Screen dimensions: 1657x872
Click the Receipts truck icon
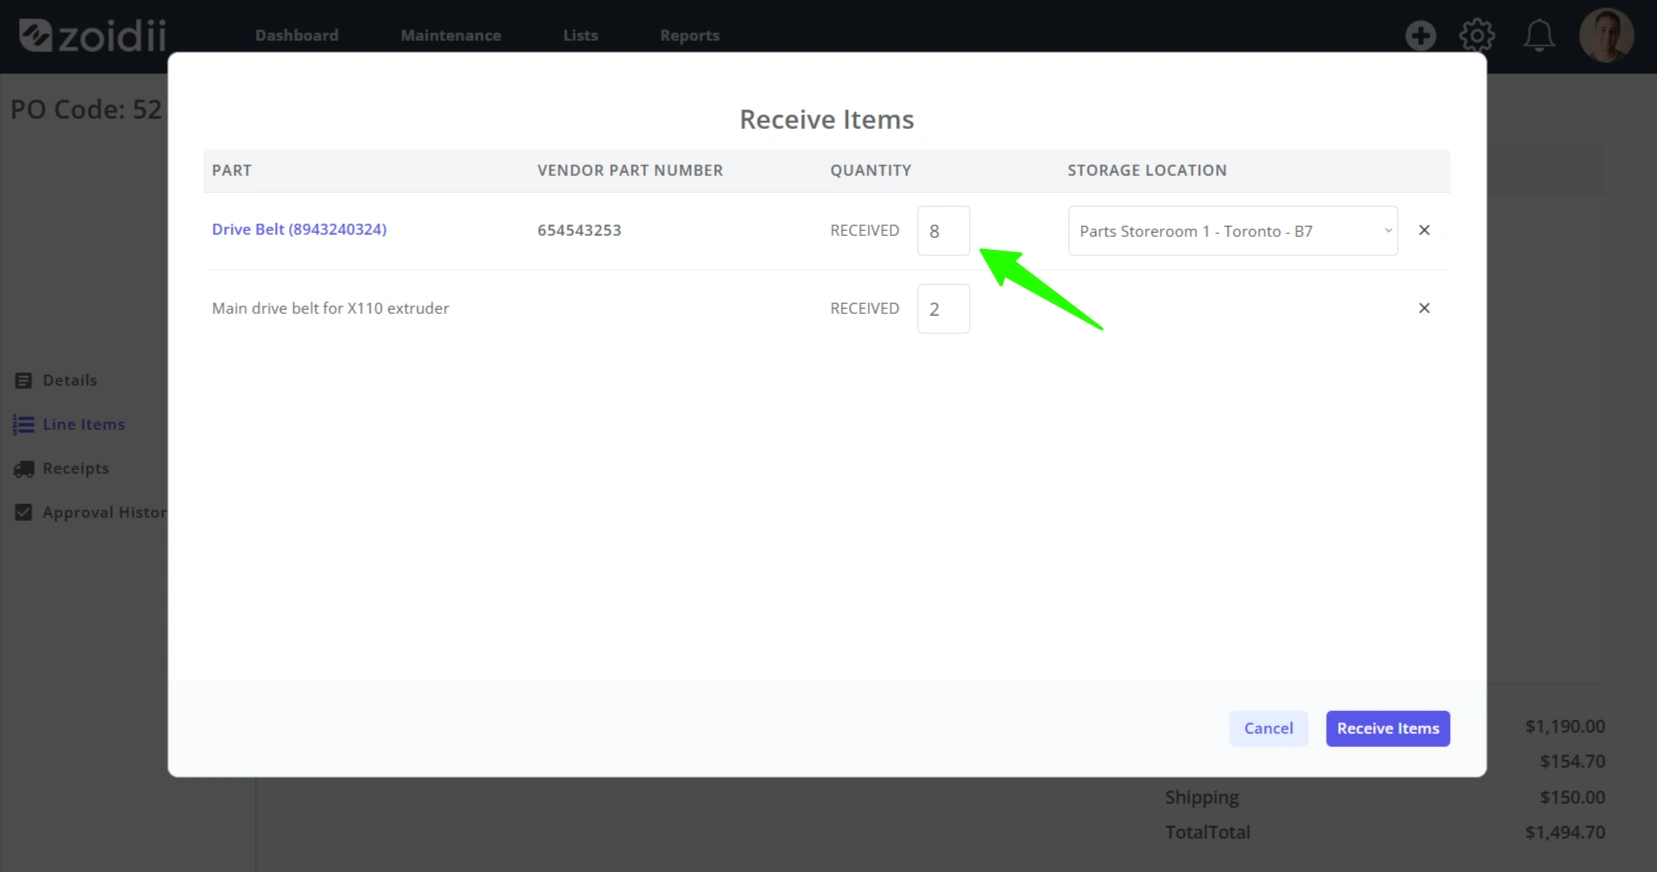tap(24, 469)
